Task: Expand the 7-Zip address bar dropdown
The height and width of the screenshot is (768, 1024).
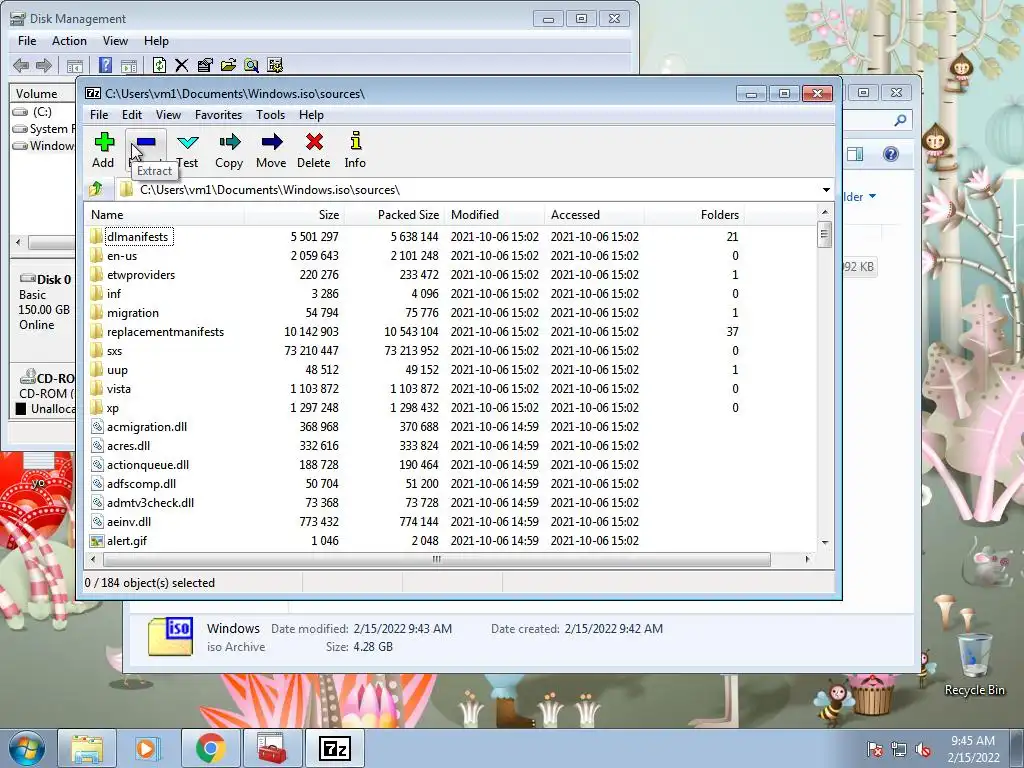Action: pyautogui.click(x=826, y=190)
